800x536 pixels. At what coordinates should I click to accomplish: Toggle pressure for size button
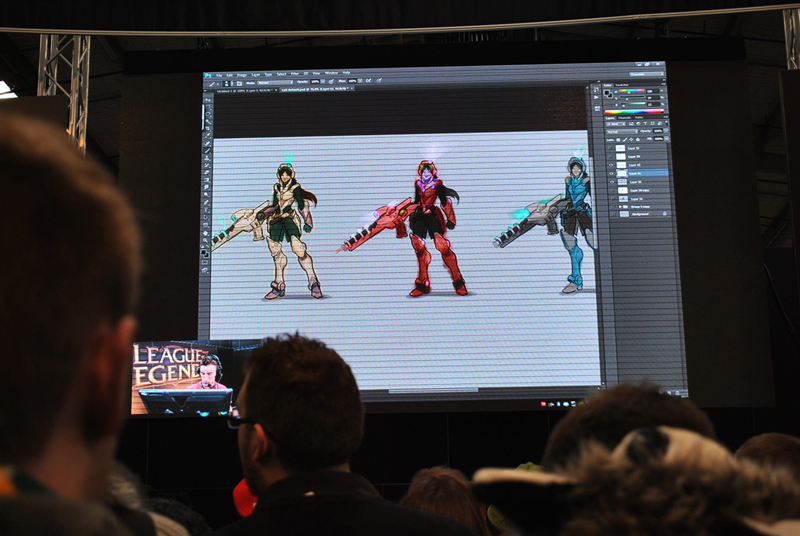click(379, 80)
